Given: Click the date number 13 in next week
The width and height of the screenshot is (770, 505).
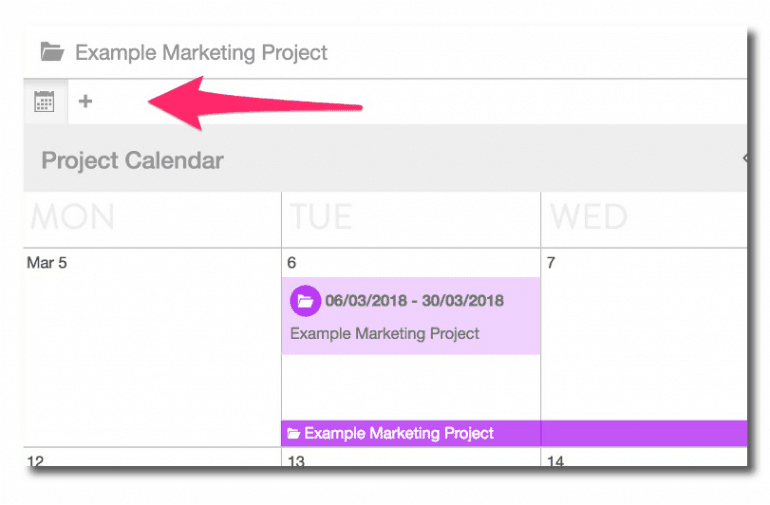Looking at the screenshot, I should (296, 462).
